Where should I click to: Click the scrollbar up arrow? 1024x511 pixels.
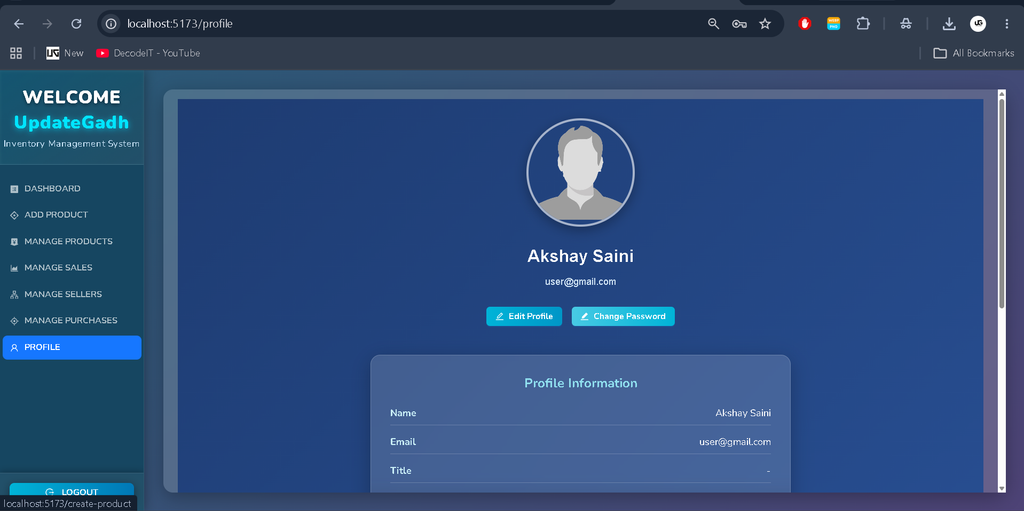(x=1002, y=94)
